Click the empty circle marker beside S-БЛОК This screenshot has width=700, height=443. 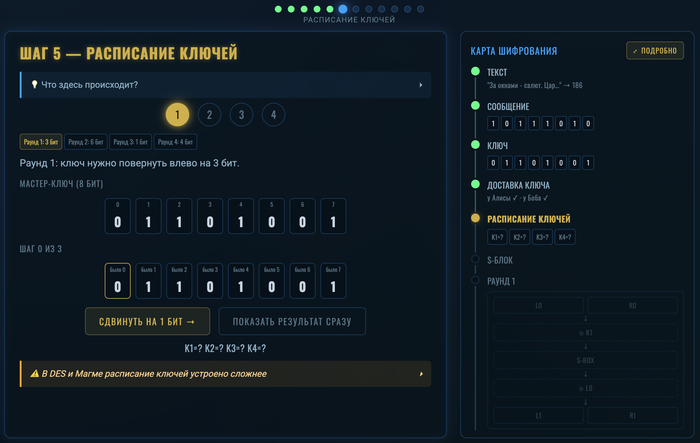475,259
